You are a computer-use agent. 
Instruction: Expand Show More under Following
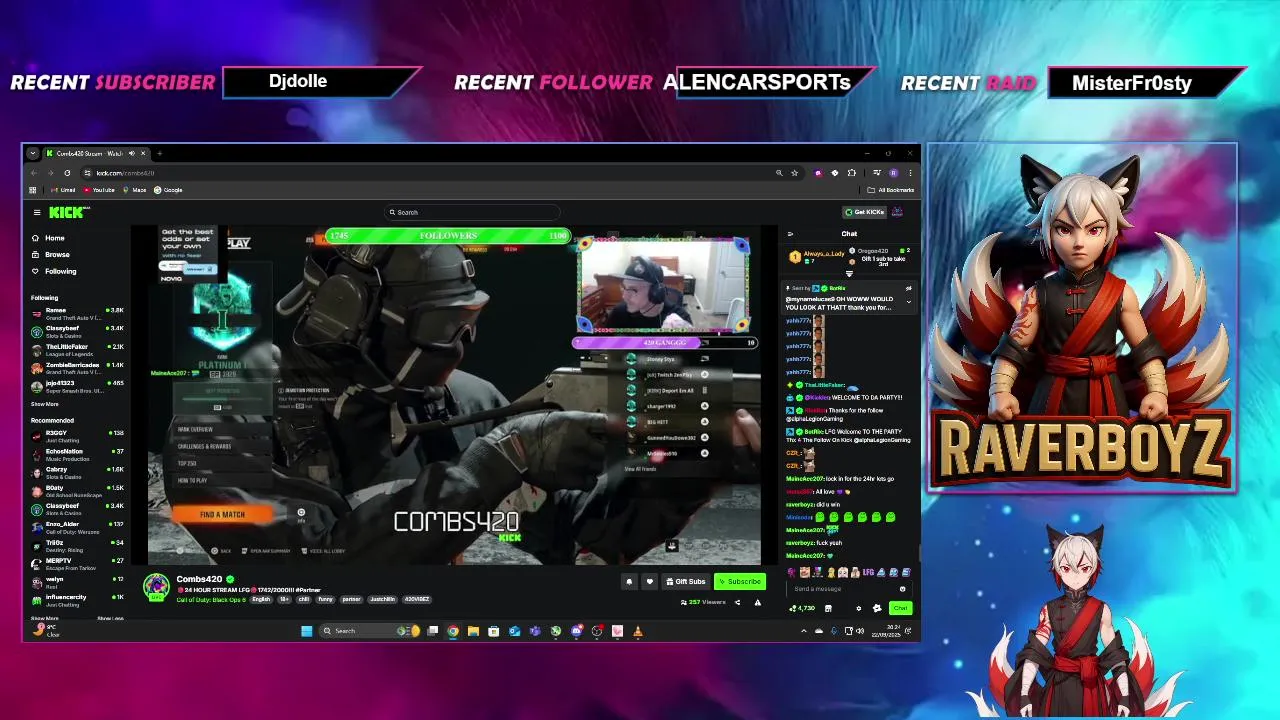click(44, 404)
